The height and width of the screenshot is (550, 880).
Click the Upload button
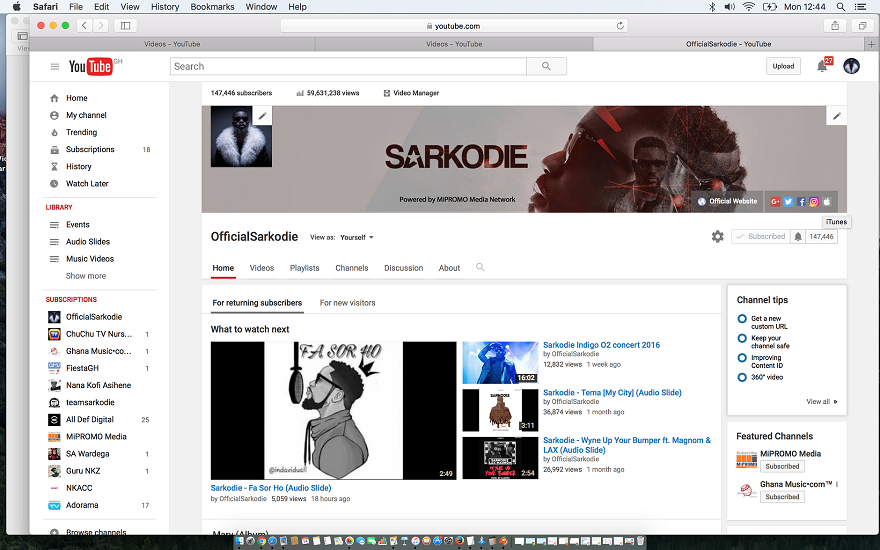pos(783,66)
